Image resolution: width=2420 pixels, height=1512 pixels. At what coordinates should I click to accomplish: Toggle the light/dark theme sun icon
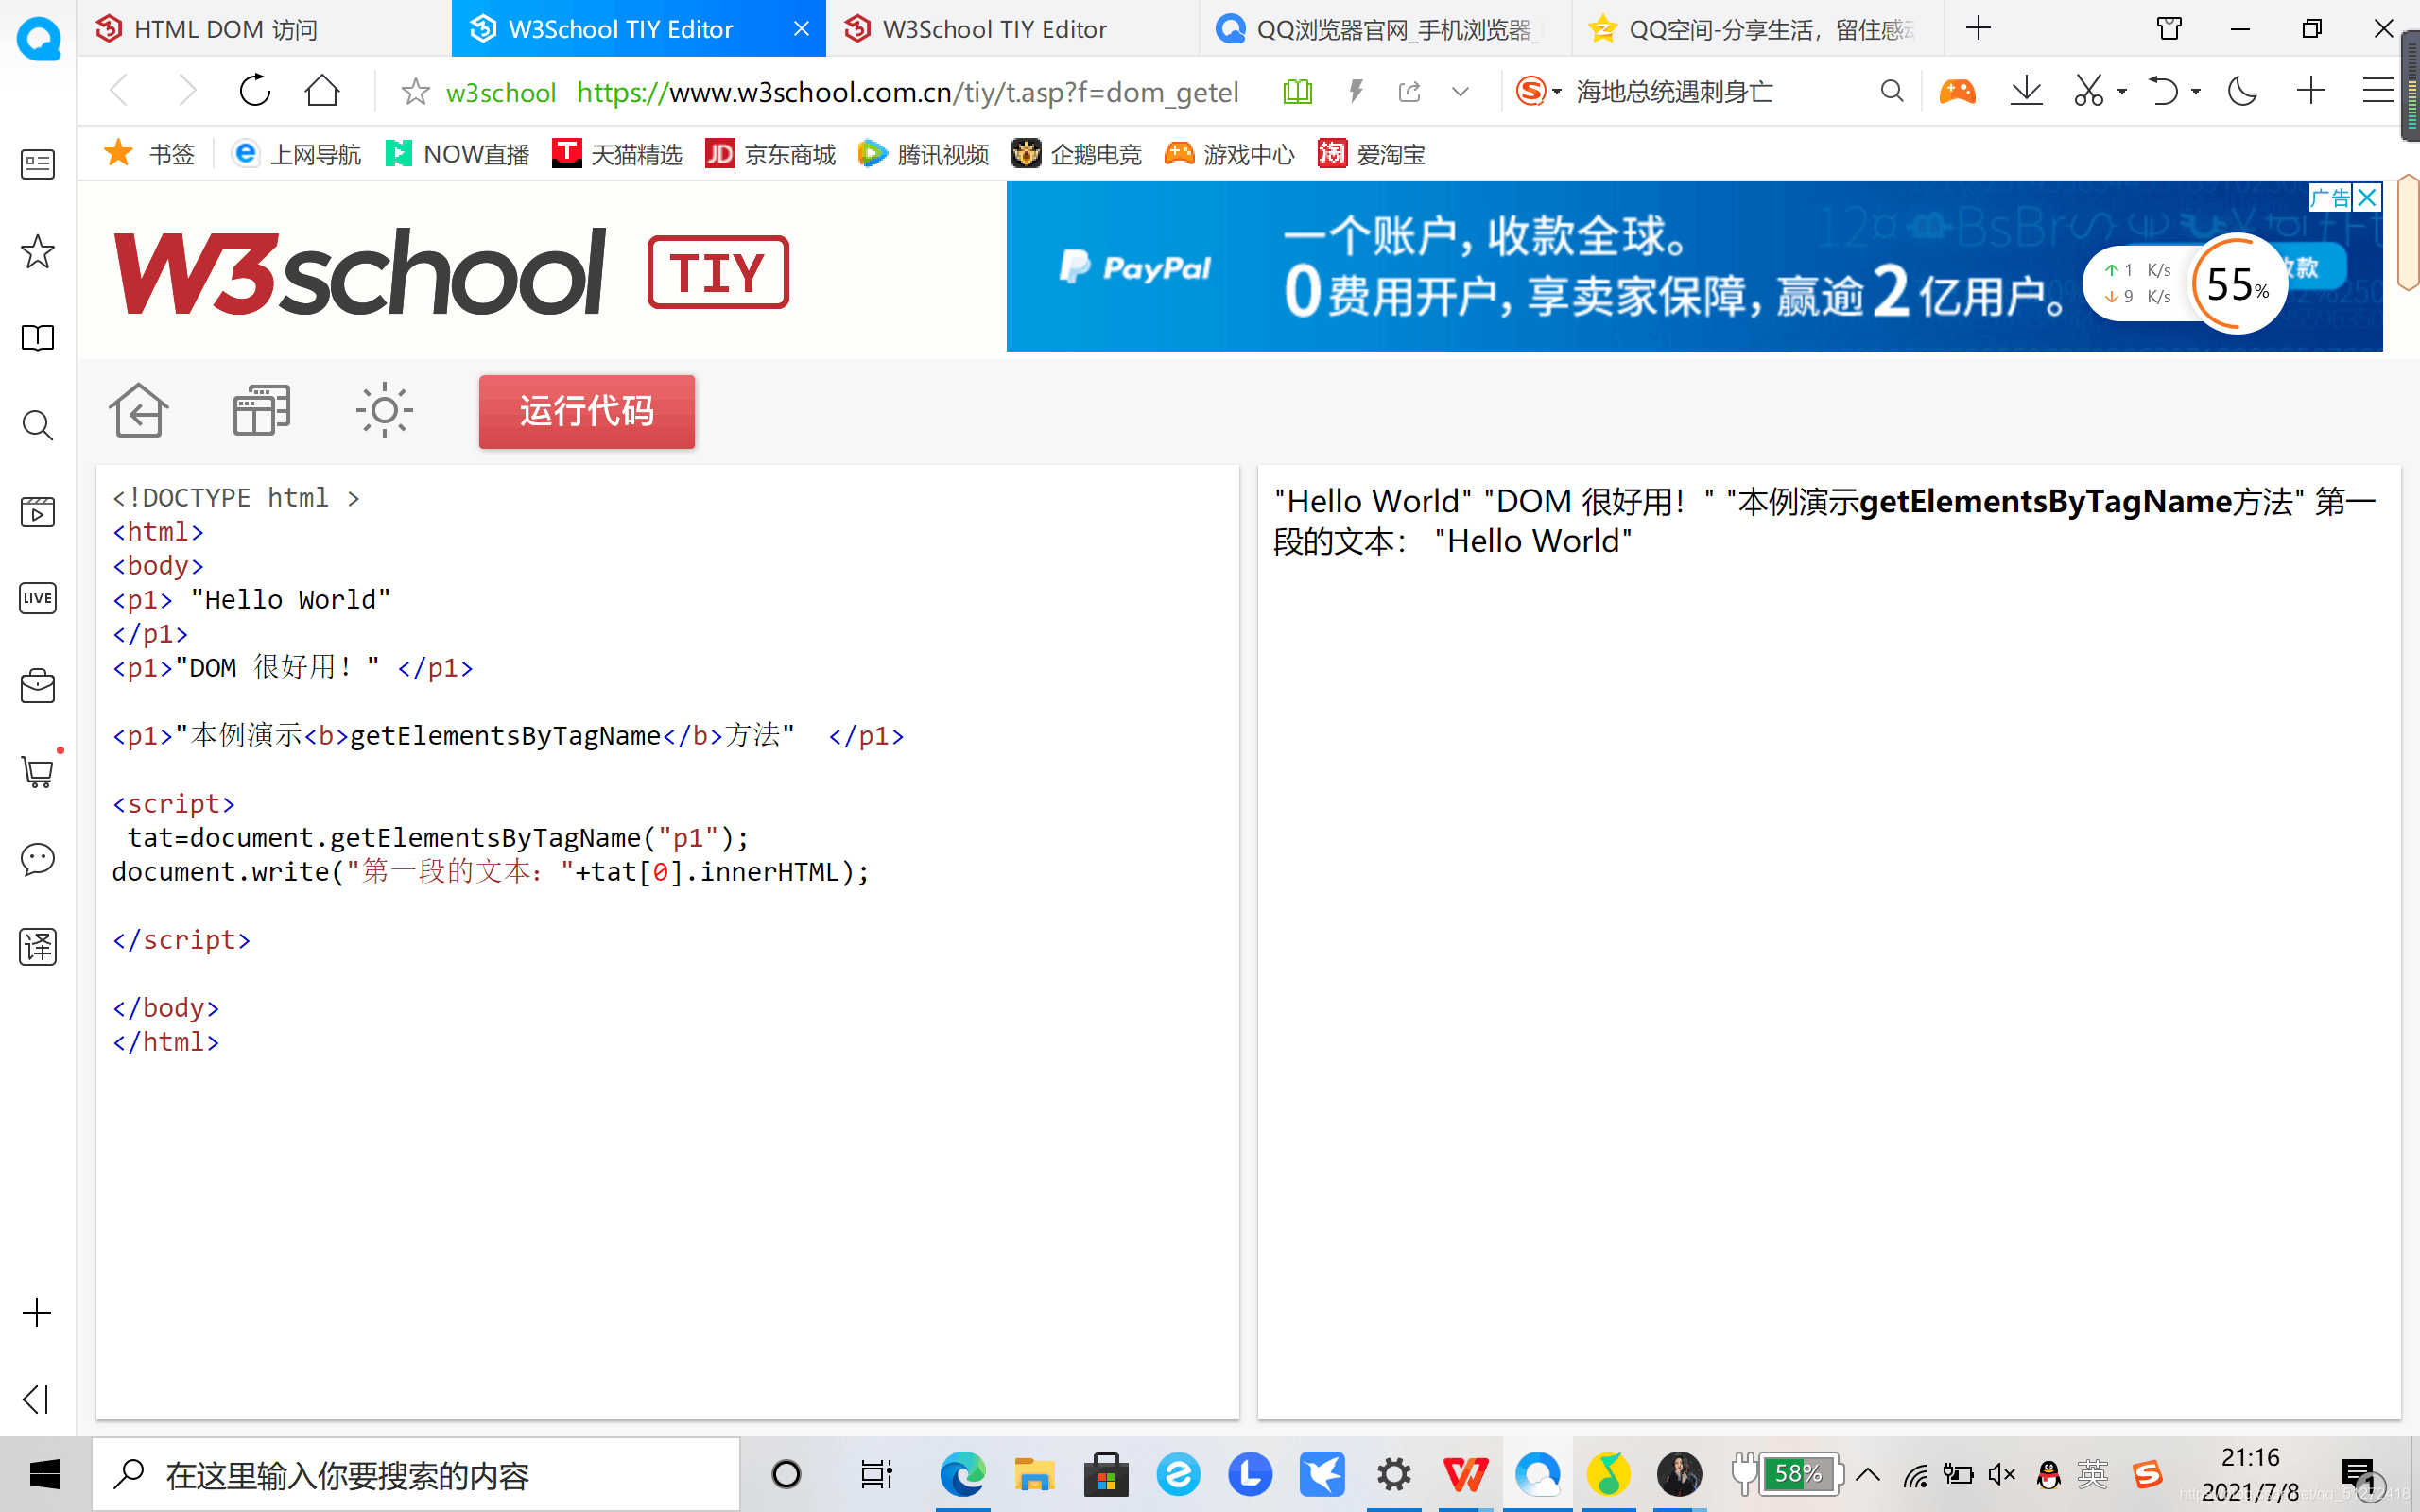pos(384,410)
